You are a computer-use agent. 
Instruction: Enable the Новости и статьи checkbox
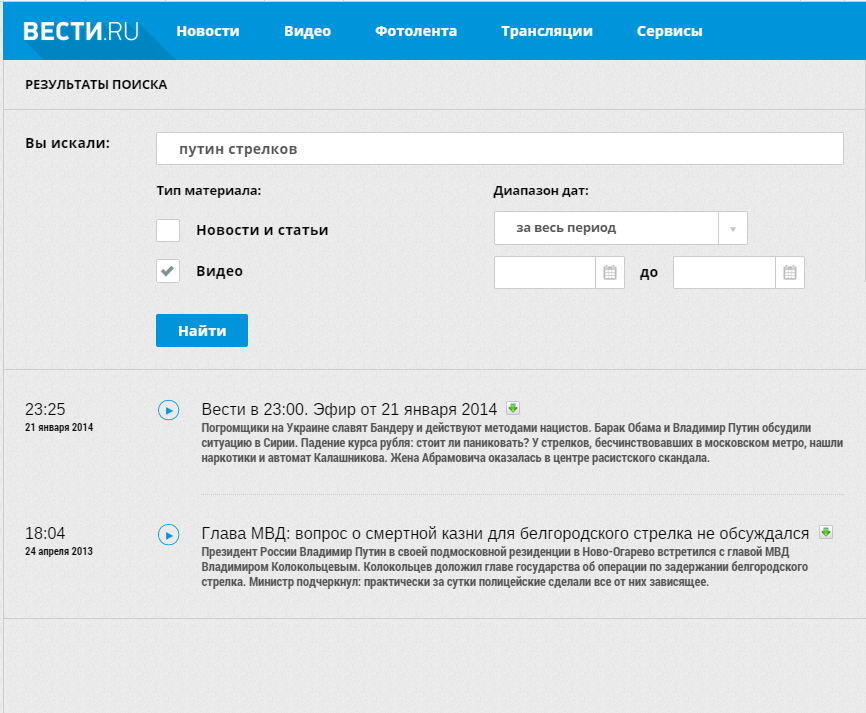168,230
